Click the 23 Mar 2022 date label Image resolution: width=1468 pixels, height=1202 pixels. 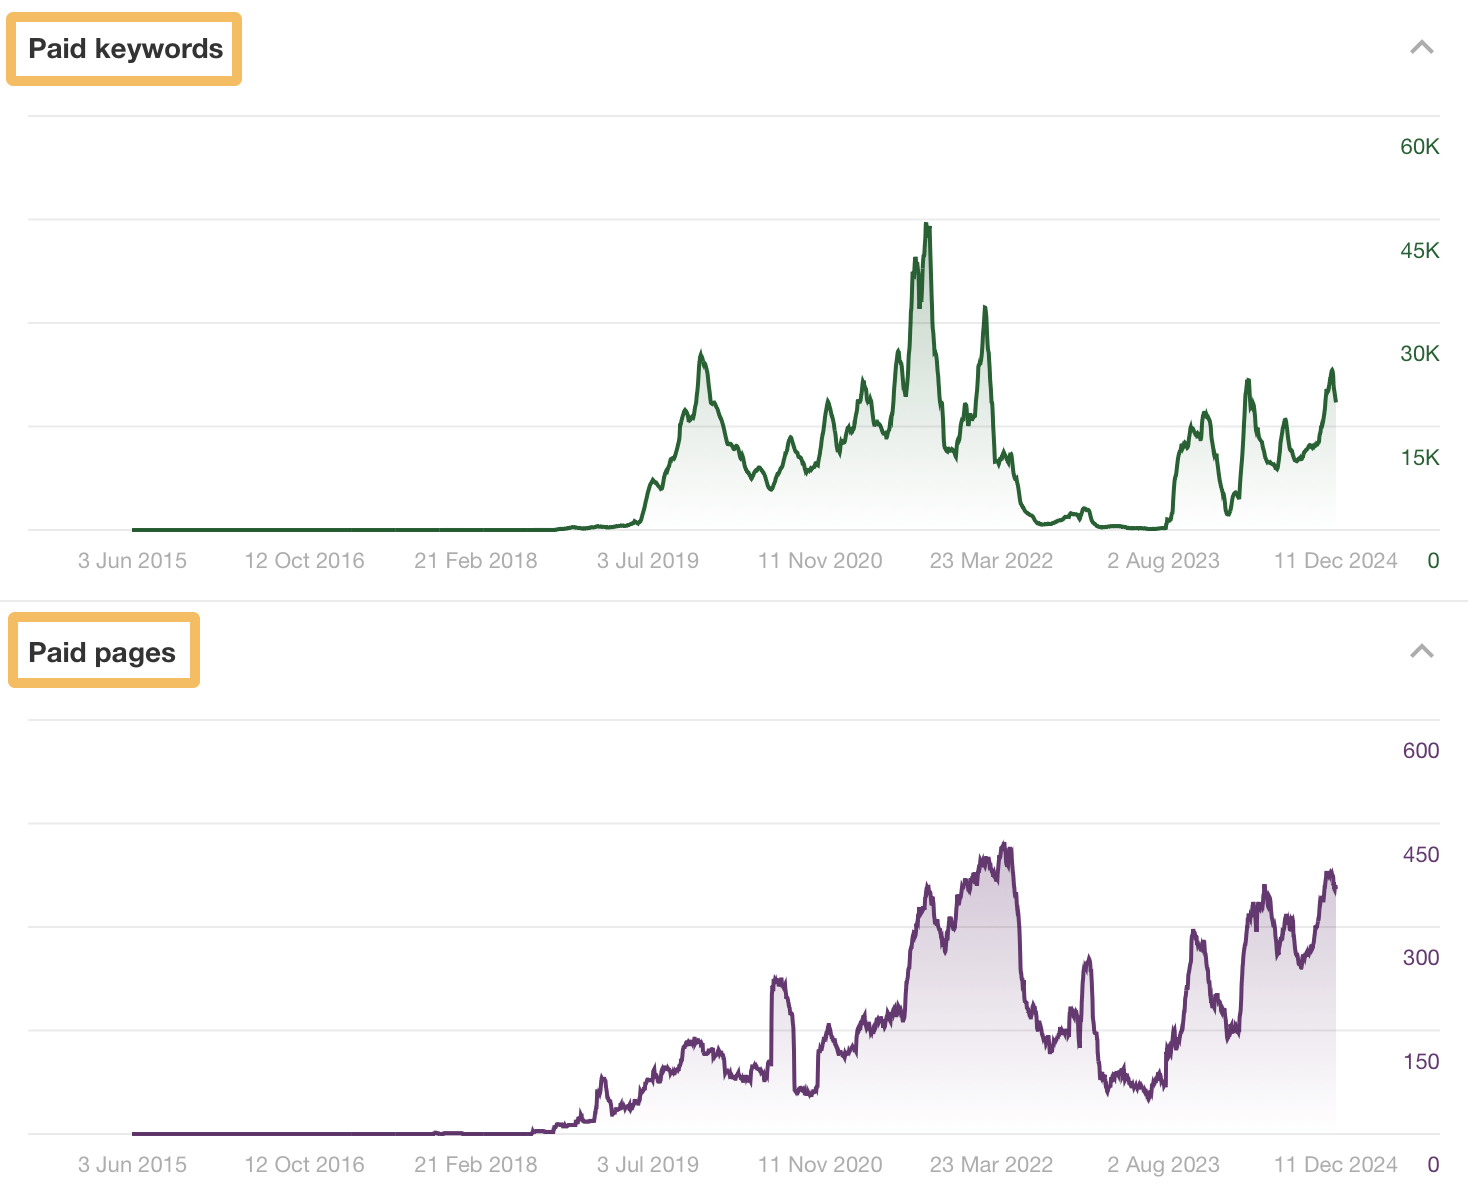[990, 561]
